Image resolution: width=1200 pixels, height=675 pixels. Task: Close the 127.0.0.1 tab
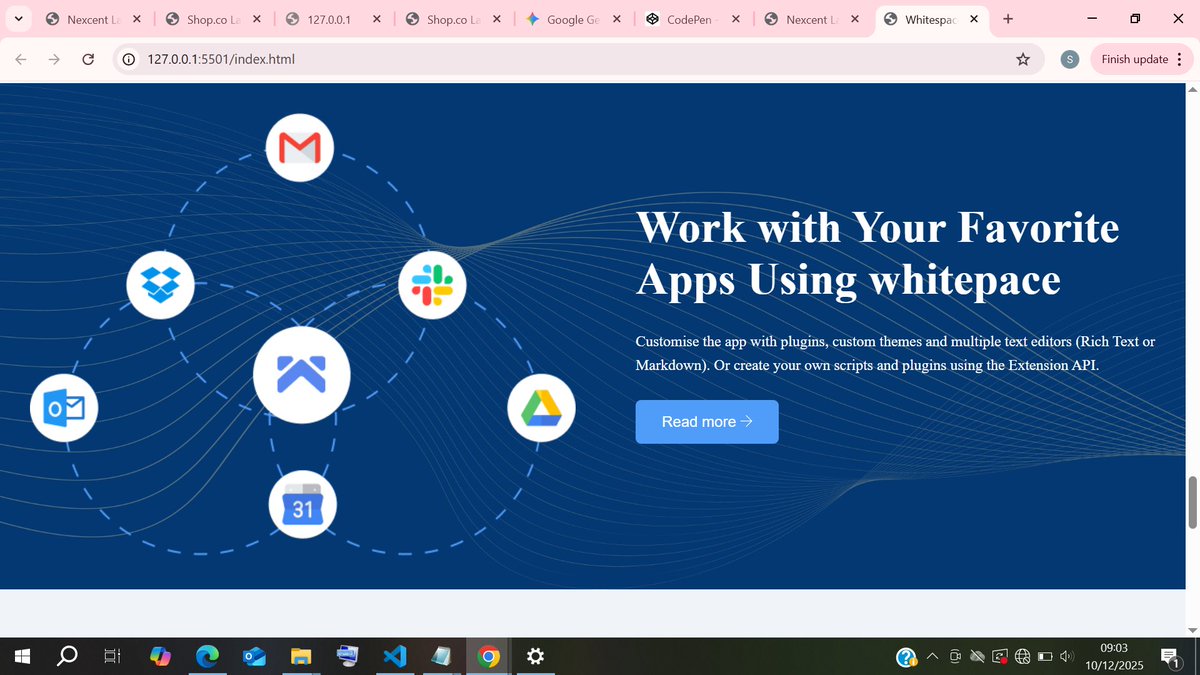376,19
